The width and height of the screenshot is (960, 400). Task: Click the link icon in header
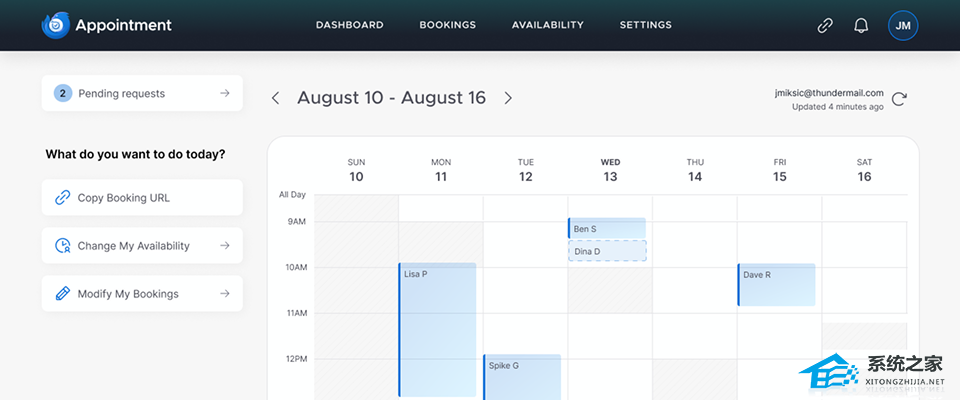825,25
